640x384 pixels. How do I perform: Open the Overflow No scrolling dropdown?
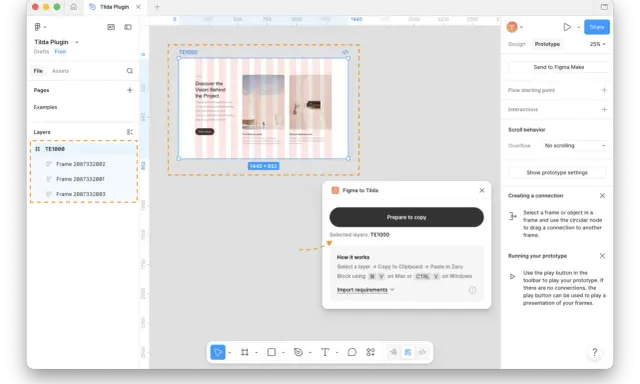(x=575, y=146)
